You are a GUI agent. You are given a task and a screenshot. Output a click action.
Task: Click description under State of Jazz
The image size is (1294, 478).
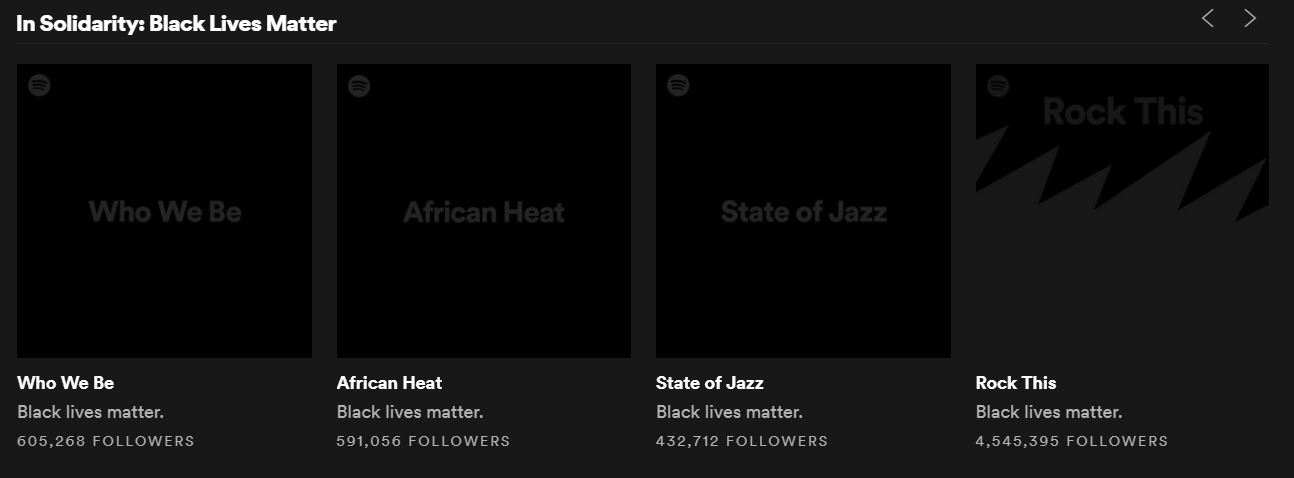click(x=729, y=412)
